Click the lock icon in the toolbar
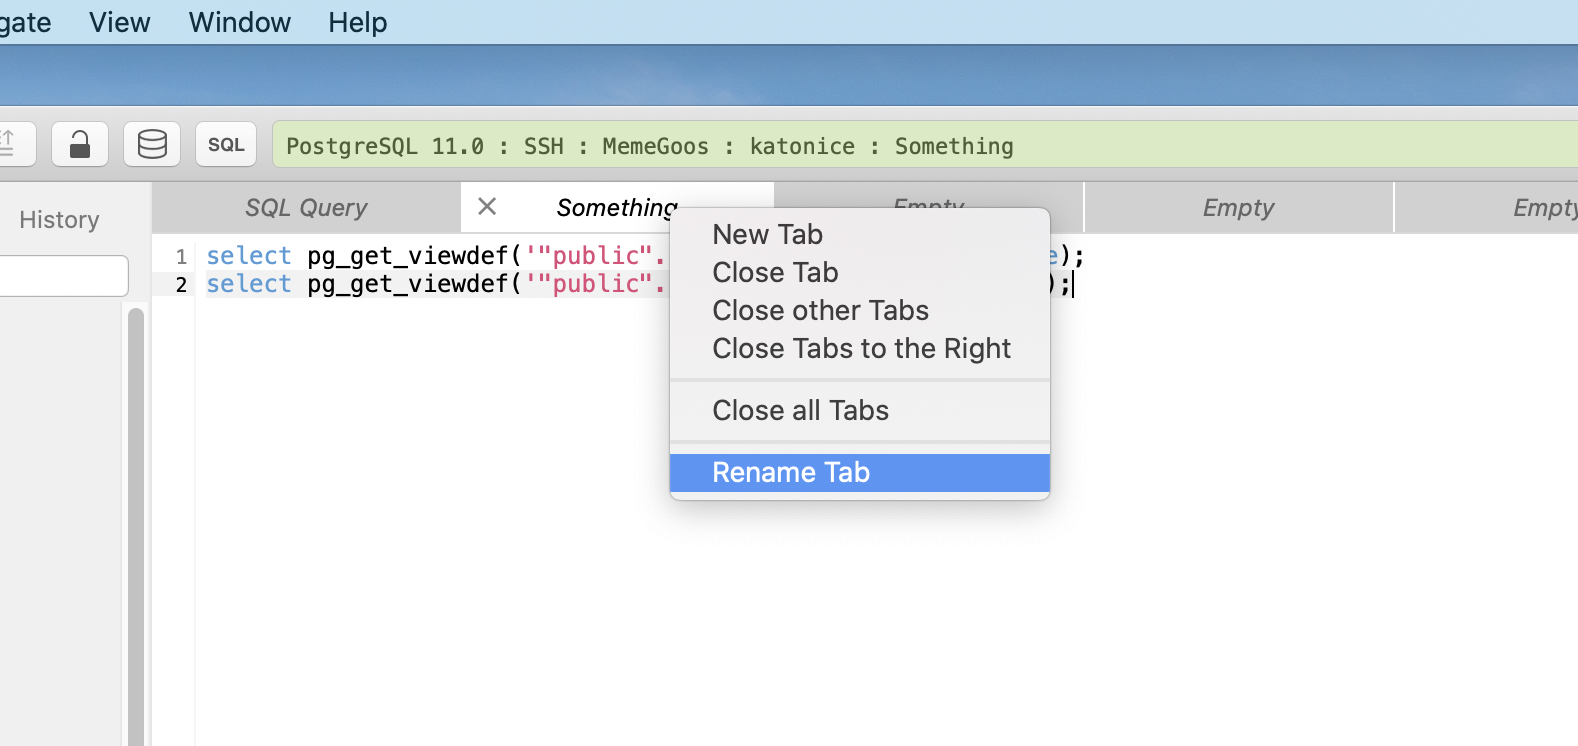 [x=79, y=144]
